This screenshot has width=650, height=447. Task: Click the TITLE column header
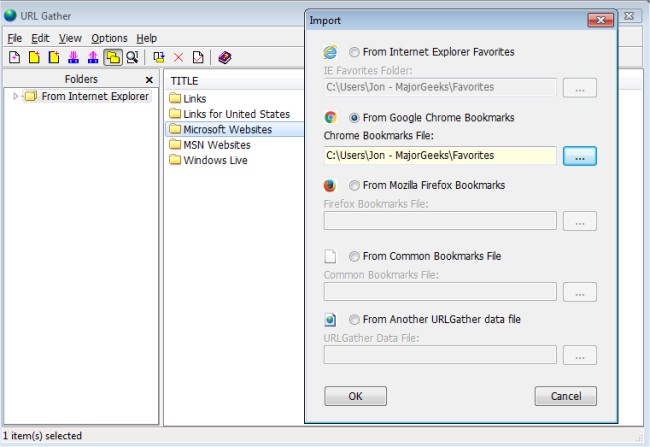(x=184, y=81)
